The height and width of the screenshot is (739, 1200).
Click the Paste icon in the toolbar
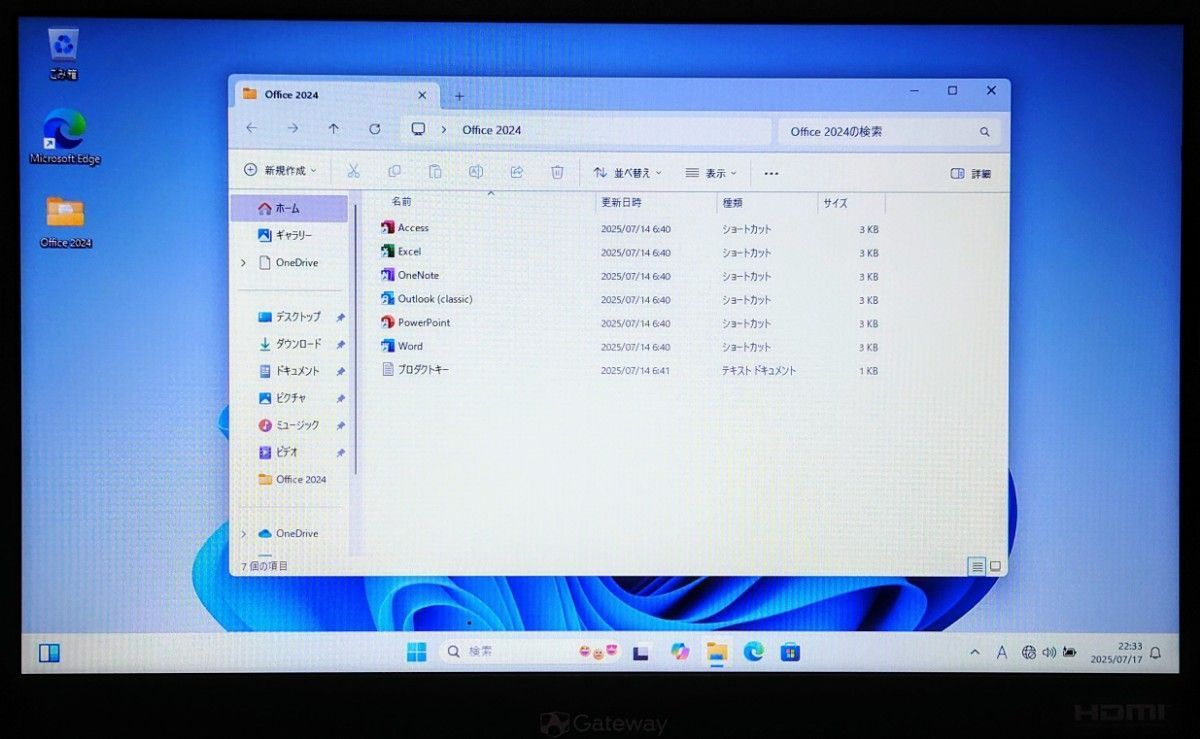[x=435, y=172]
